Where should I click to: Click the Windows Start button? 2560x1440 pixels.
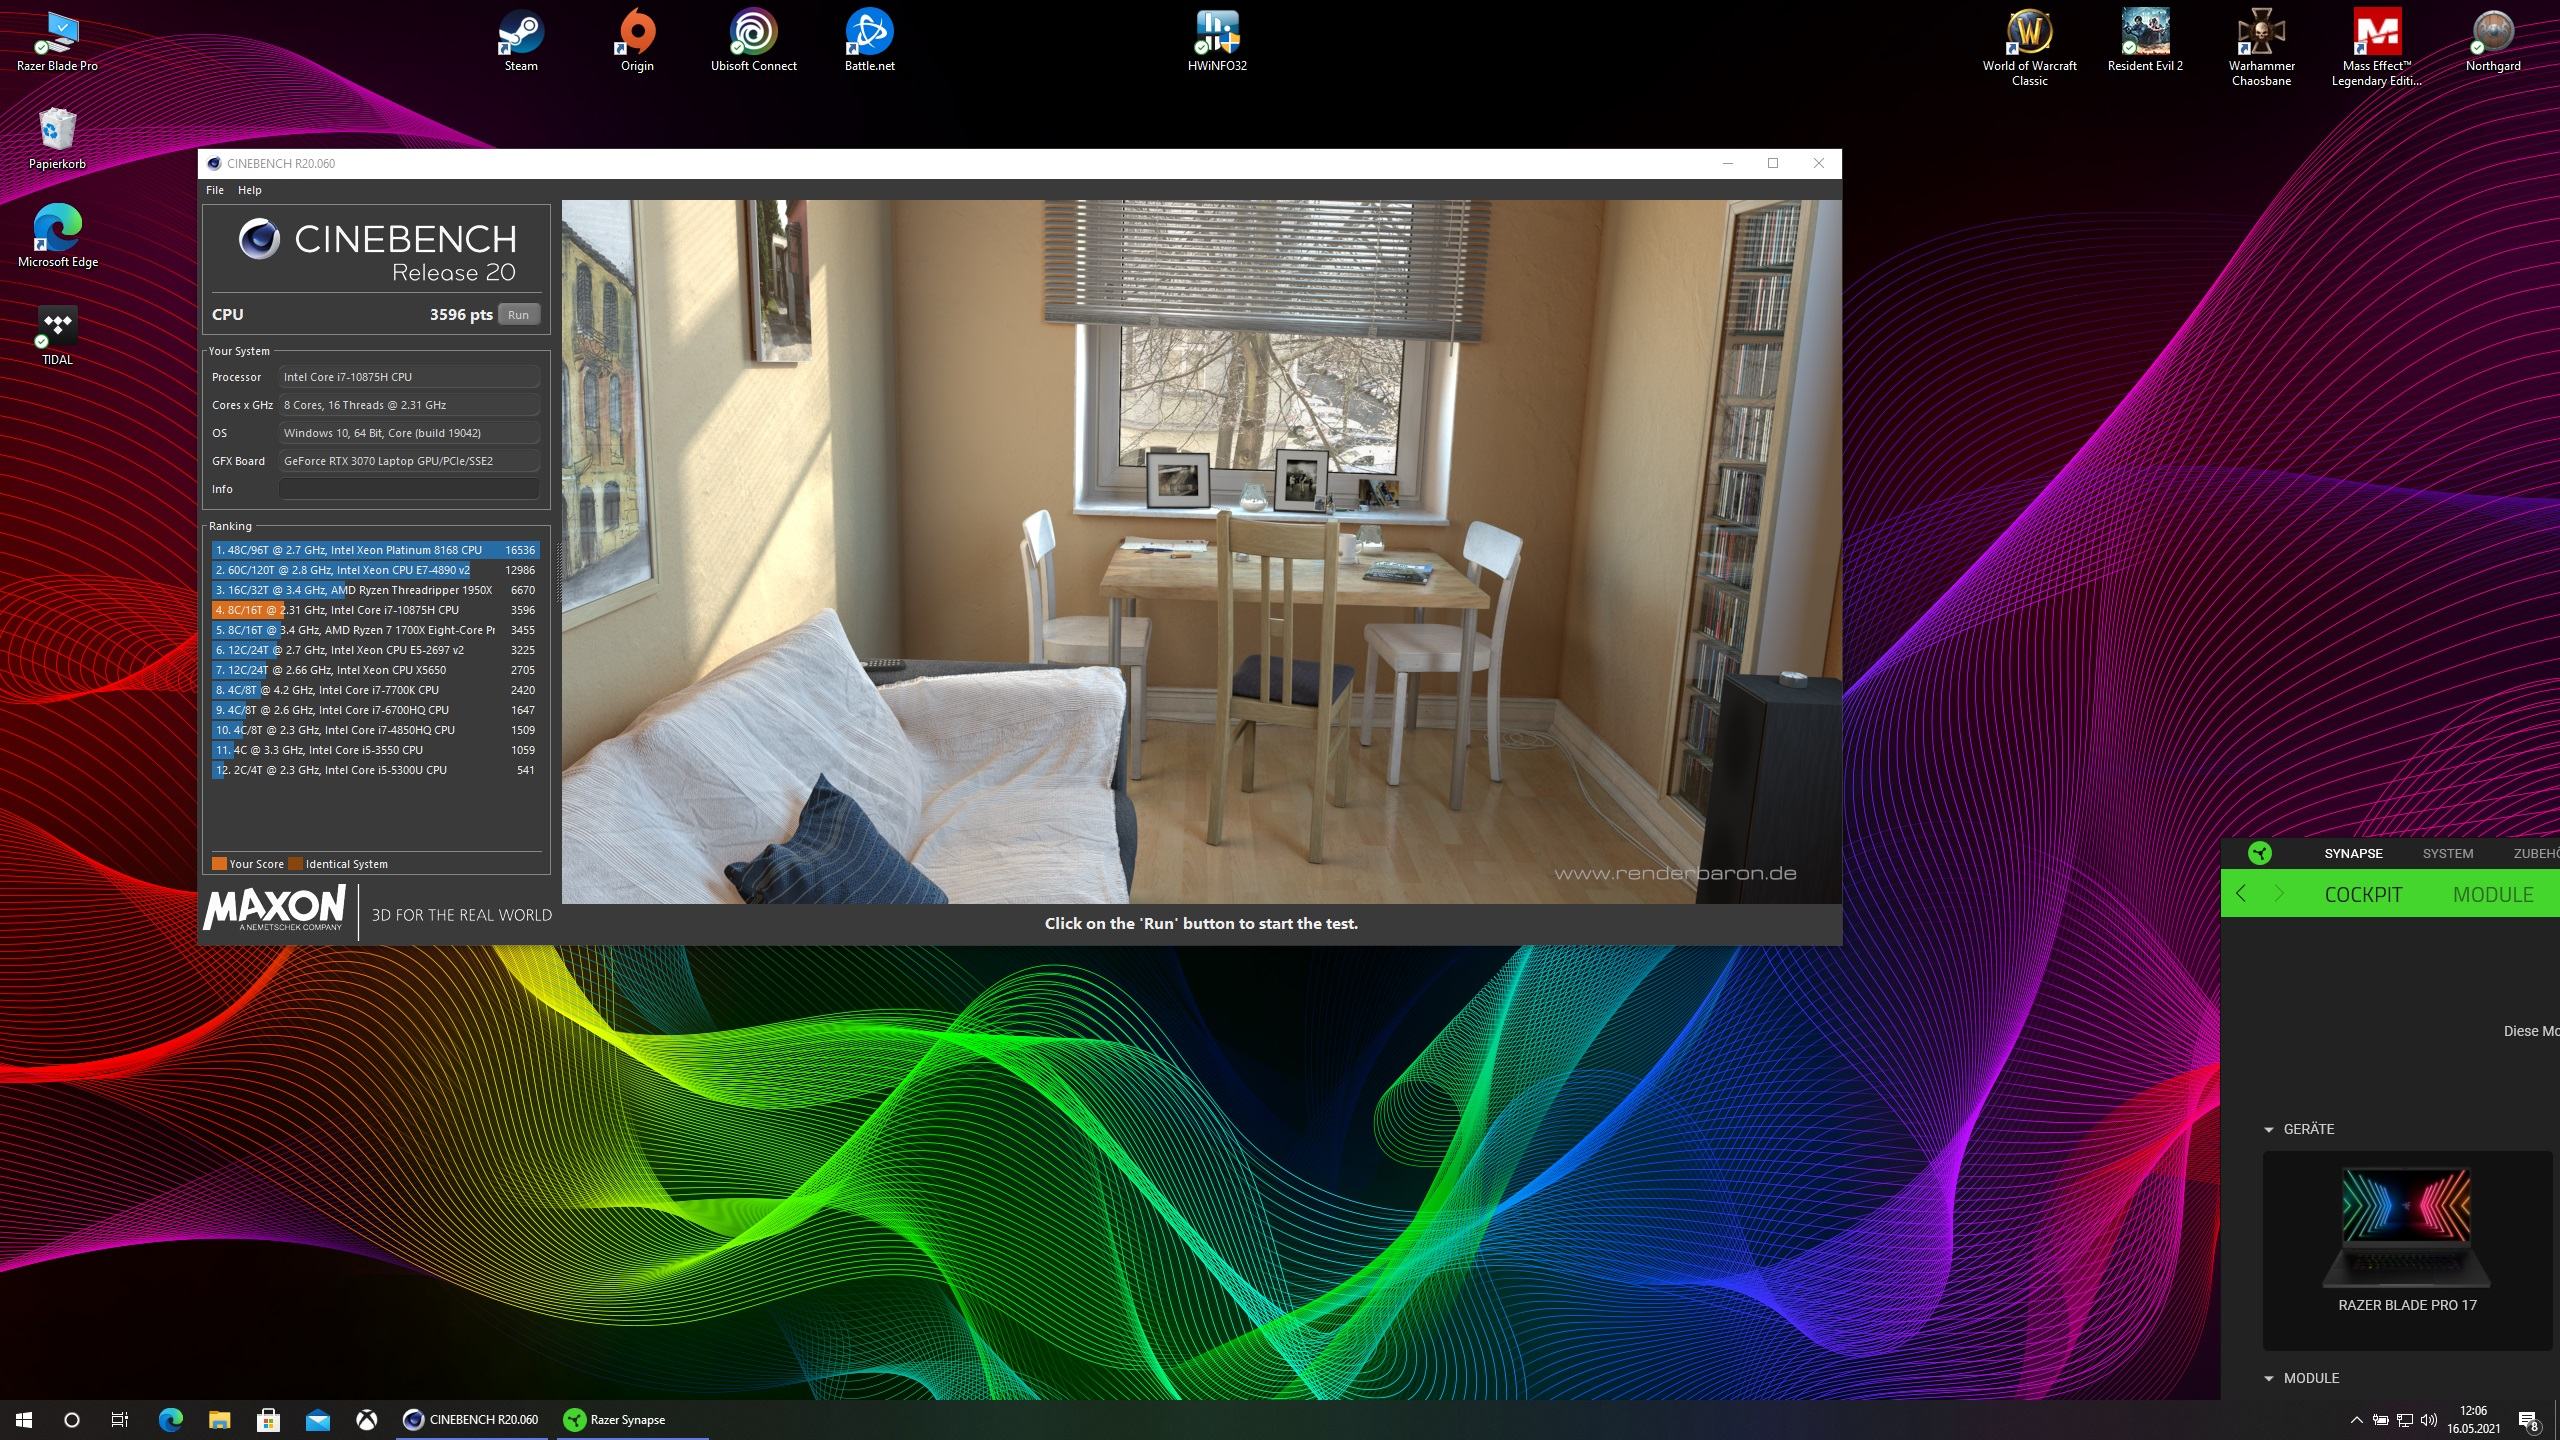(x=24, y=1419)
